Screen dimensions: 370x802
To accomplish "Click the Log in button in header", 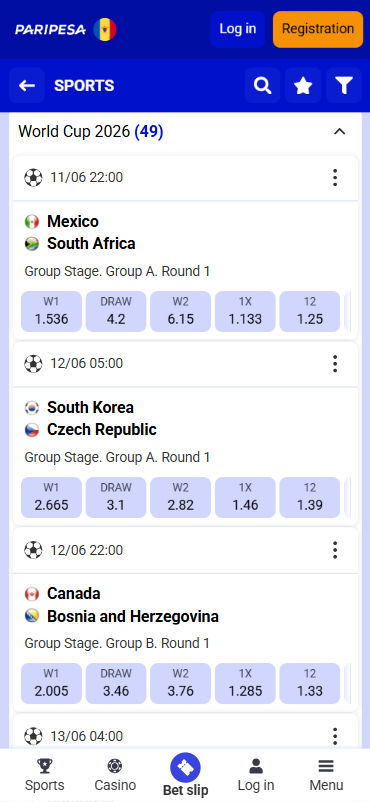I will click(x=237, y=29).
